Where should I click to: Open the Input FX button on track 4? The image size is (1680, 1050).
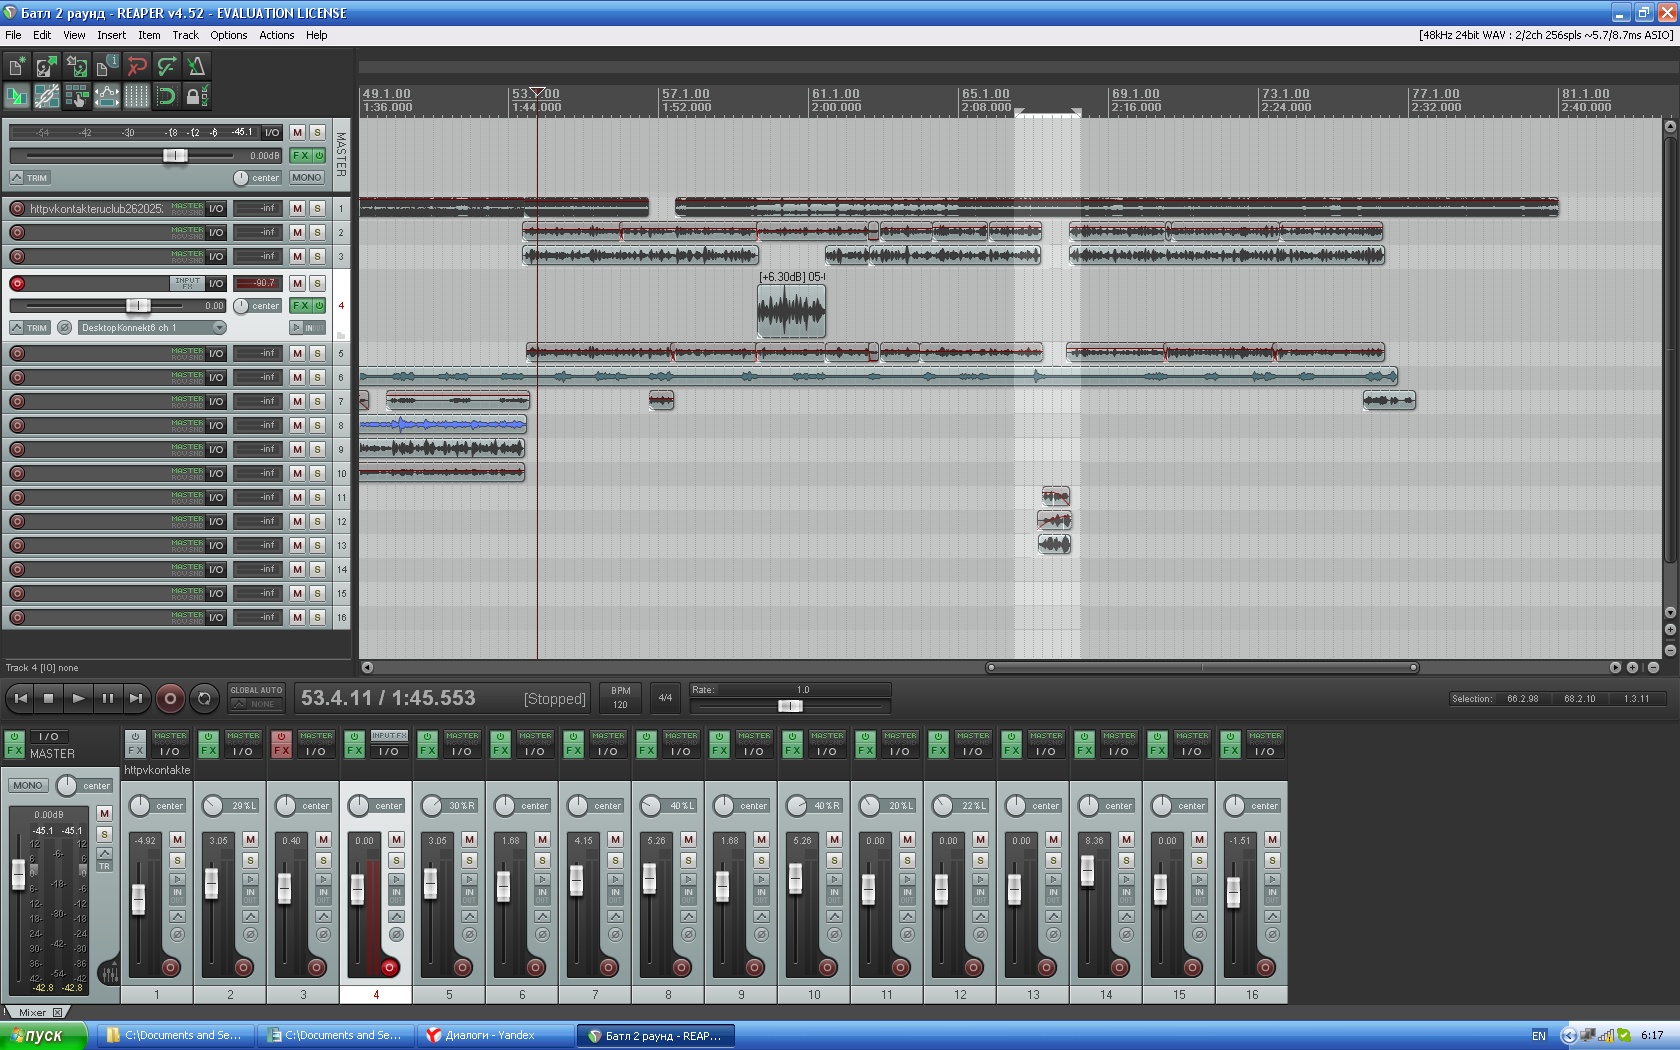[187, 283]
